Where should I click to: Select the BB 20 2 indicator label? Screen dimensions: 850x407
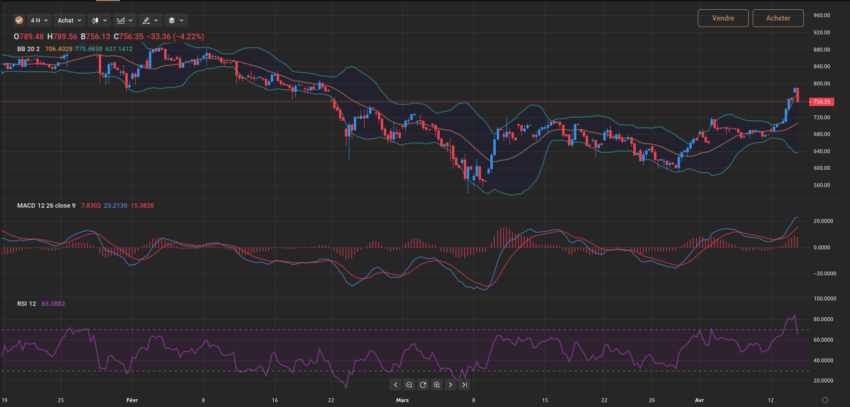point(29,49)
